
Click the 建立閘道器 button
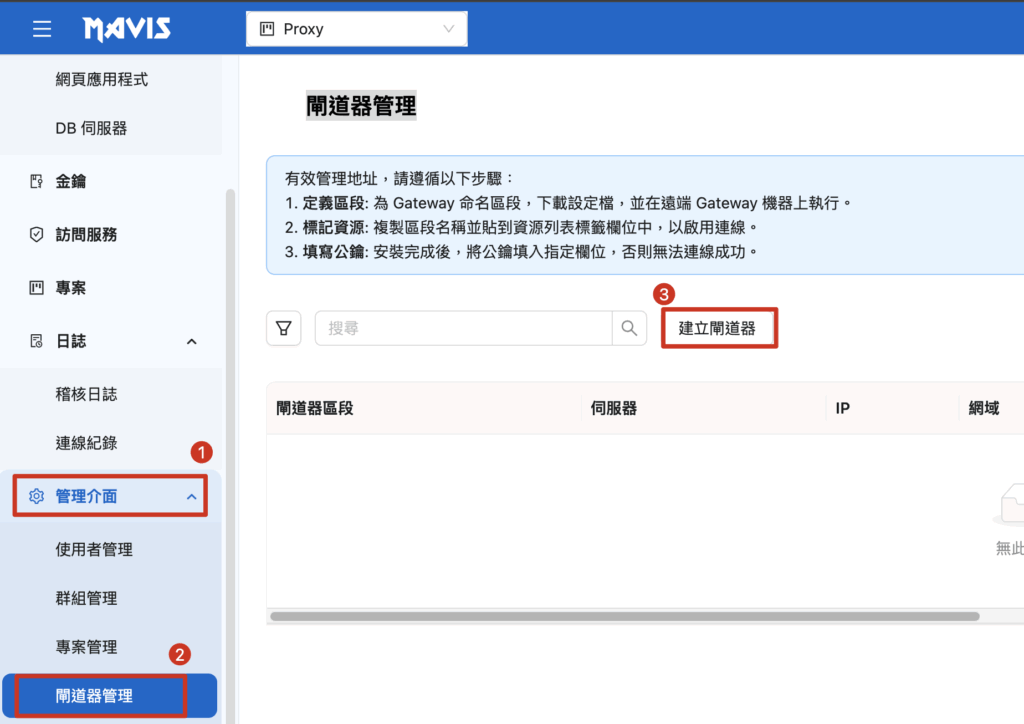click(718, 328)
